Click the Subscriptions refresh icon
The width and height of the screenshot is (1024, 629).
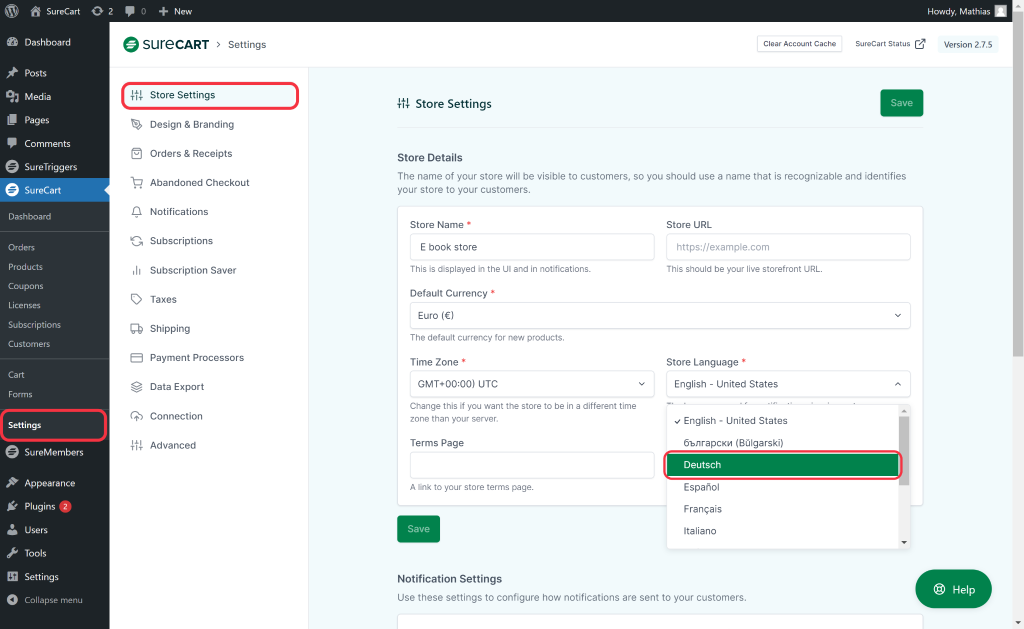pos(137,241)
